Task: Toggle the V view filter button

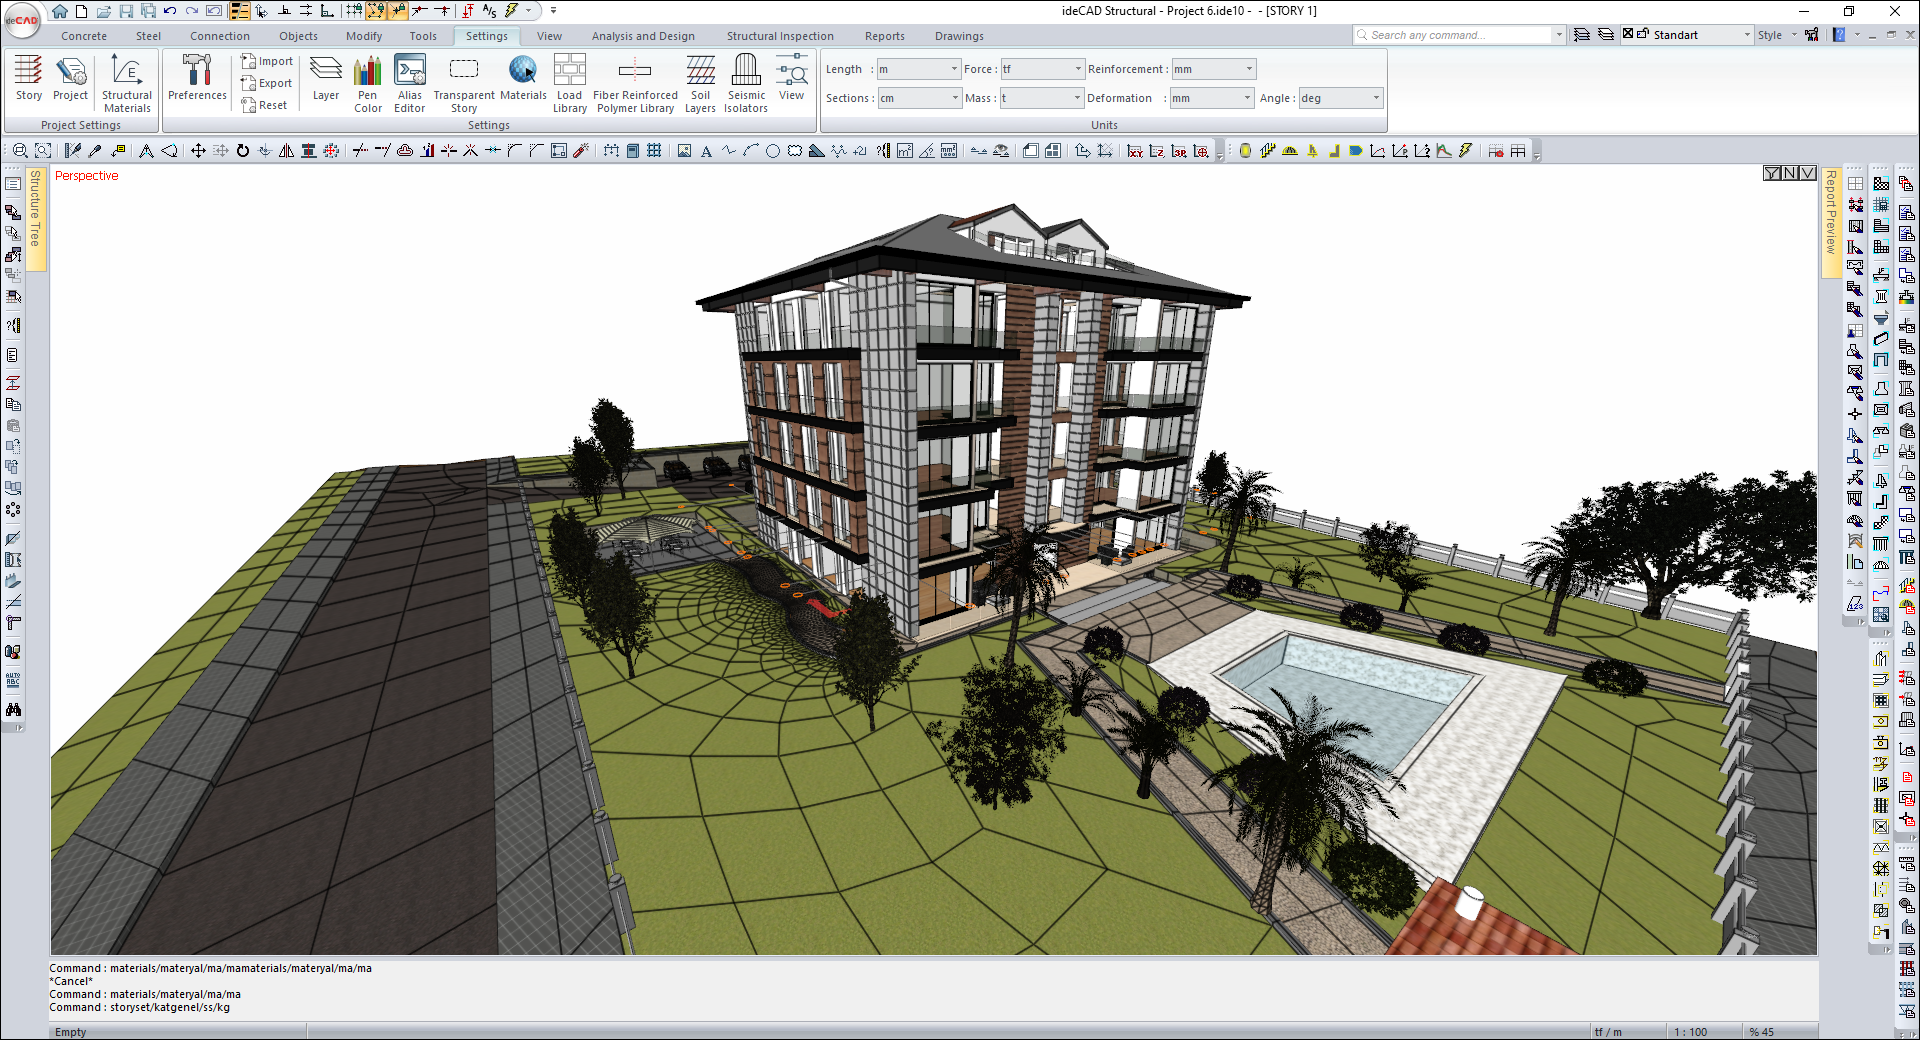Action: pyautogui.click(x=1807, y=174)
